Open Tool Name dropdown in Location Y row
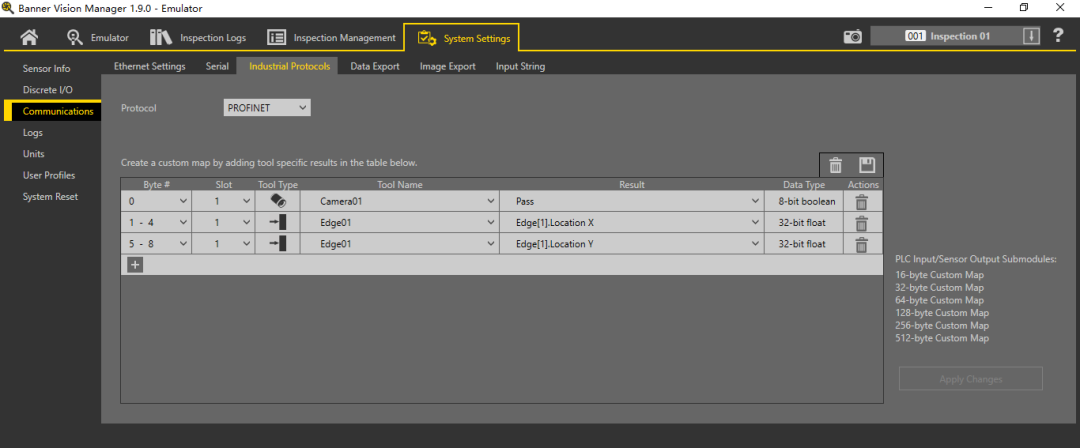Viewport: 1080px width, 448px height. pyautogui.click(x=399, y=244)
